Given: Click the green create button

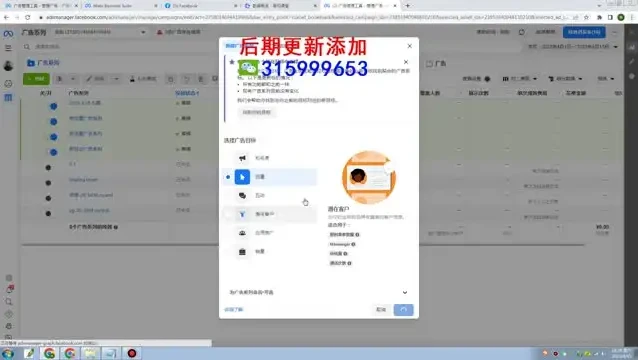Looking at the screenshot, I should (x=36, y=79).
